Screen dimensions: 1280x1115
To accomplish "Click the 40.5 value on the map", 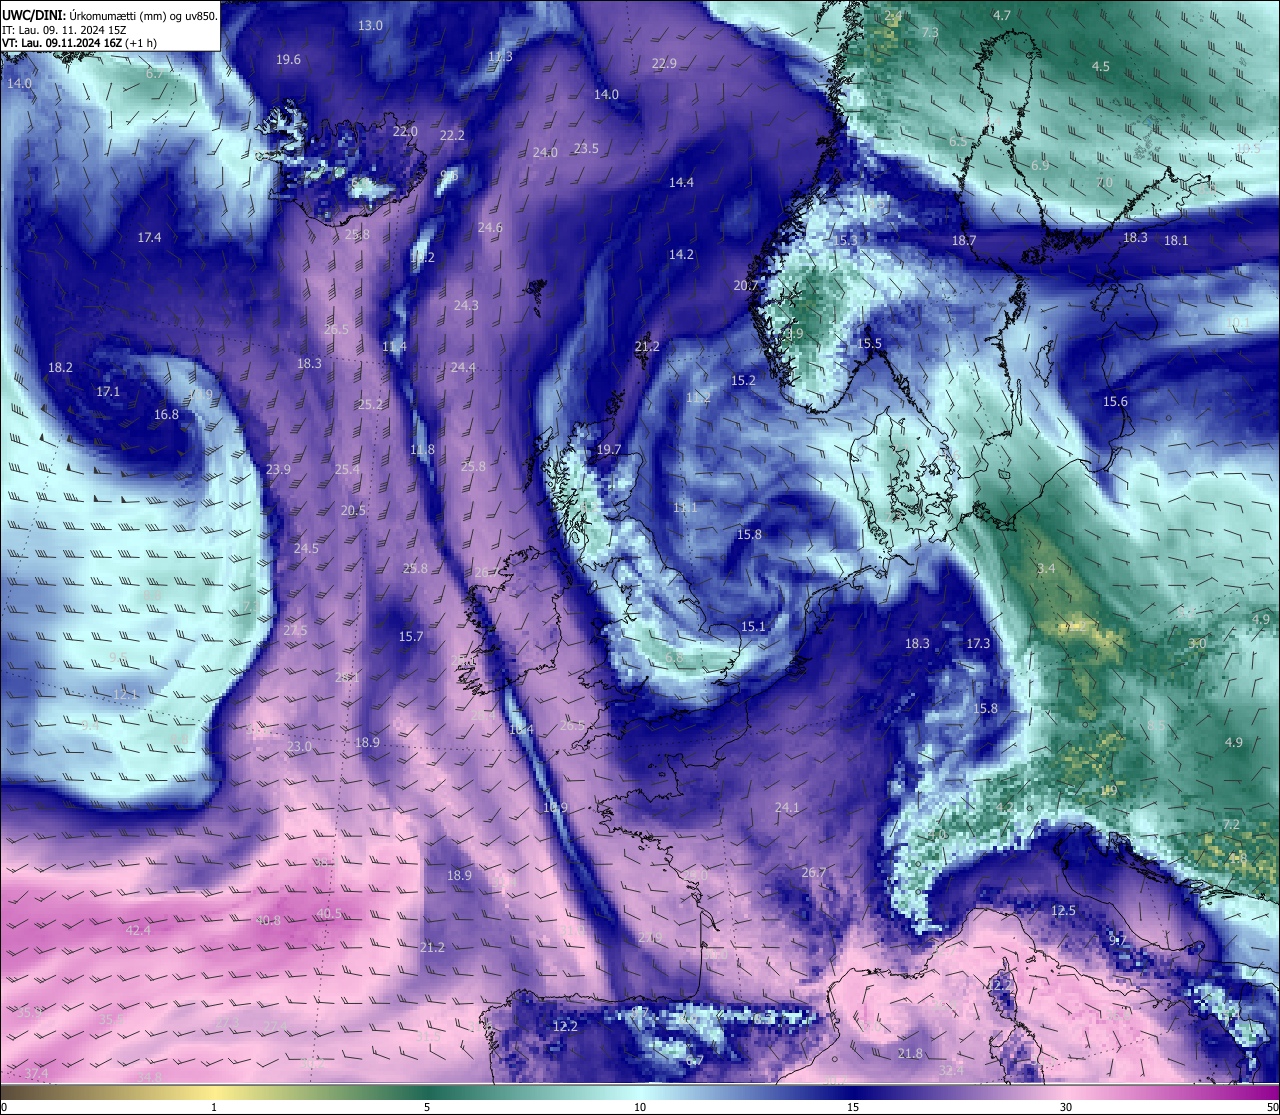I will tap(329, 914).
